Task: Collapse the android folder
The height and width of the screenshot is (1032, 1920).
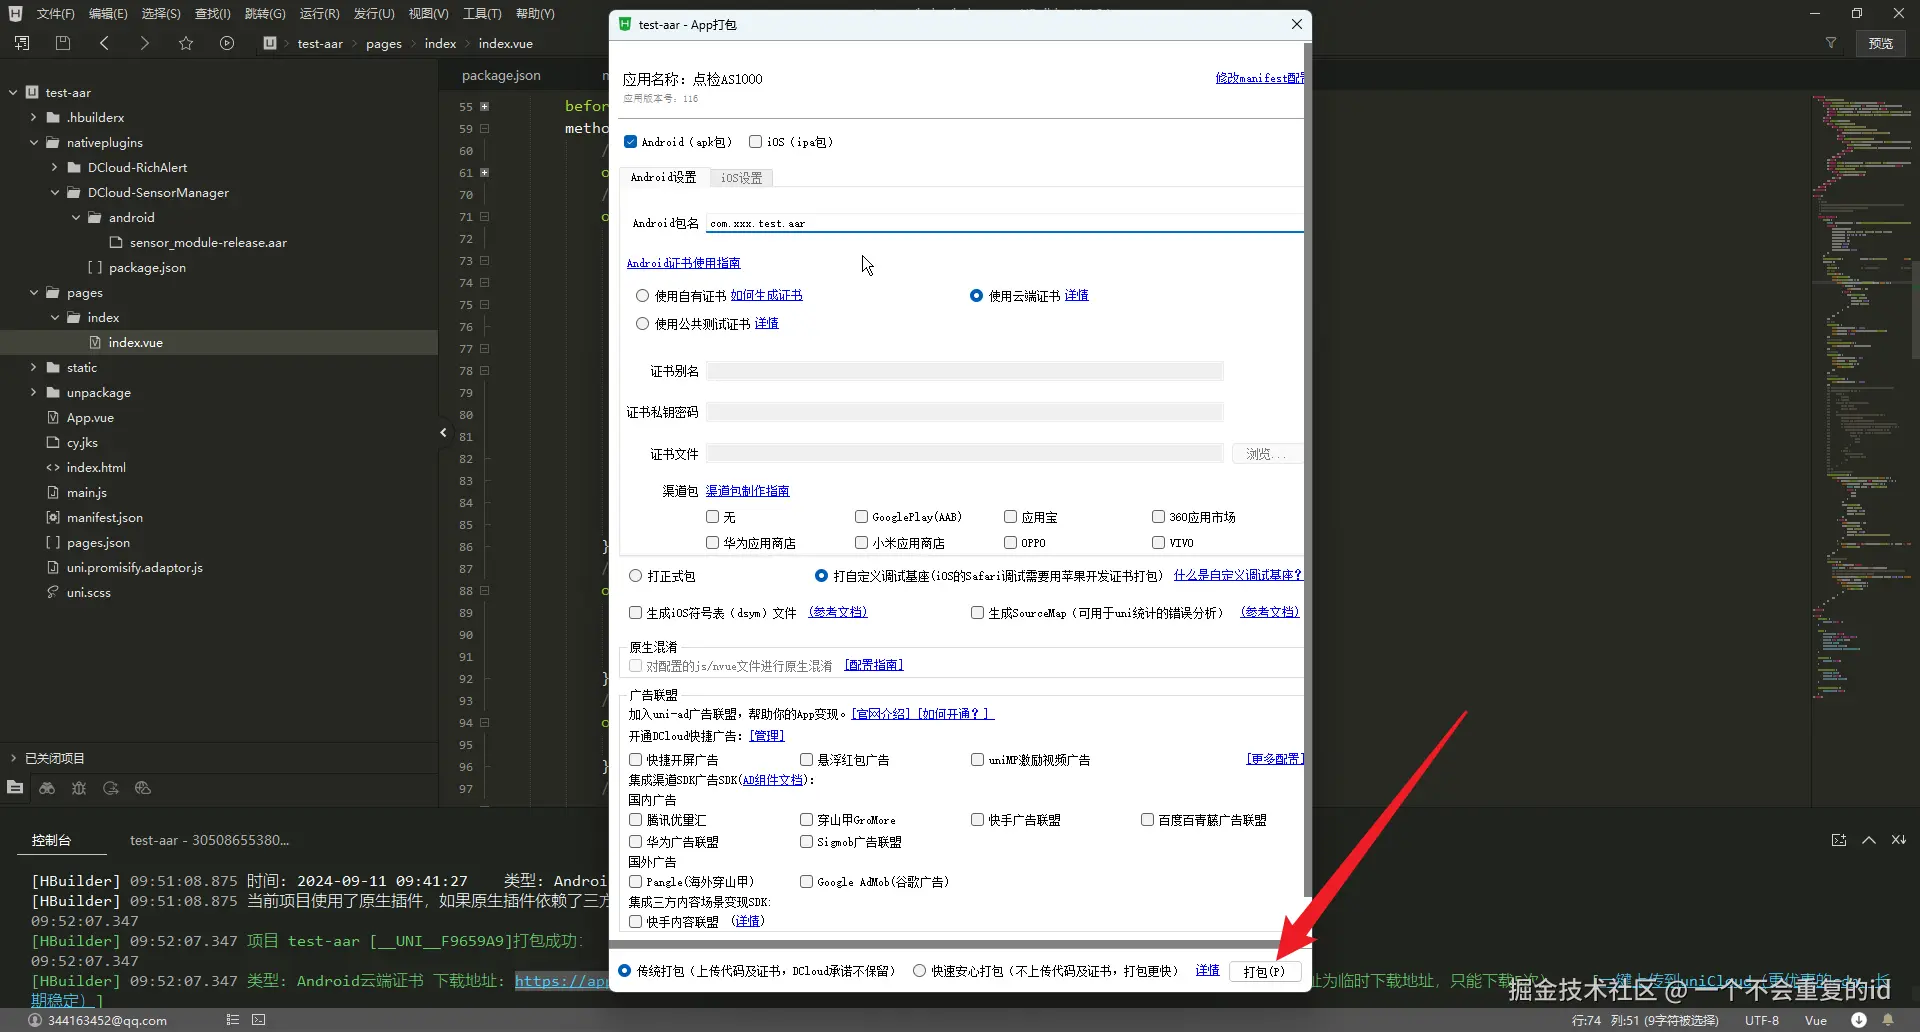Action: point(75,217)
